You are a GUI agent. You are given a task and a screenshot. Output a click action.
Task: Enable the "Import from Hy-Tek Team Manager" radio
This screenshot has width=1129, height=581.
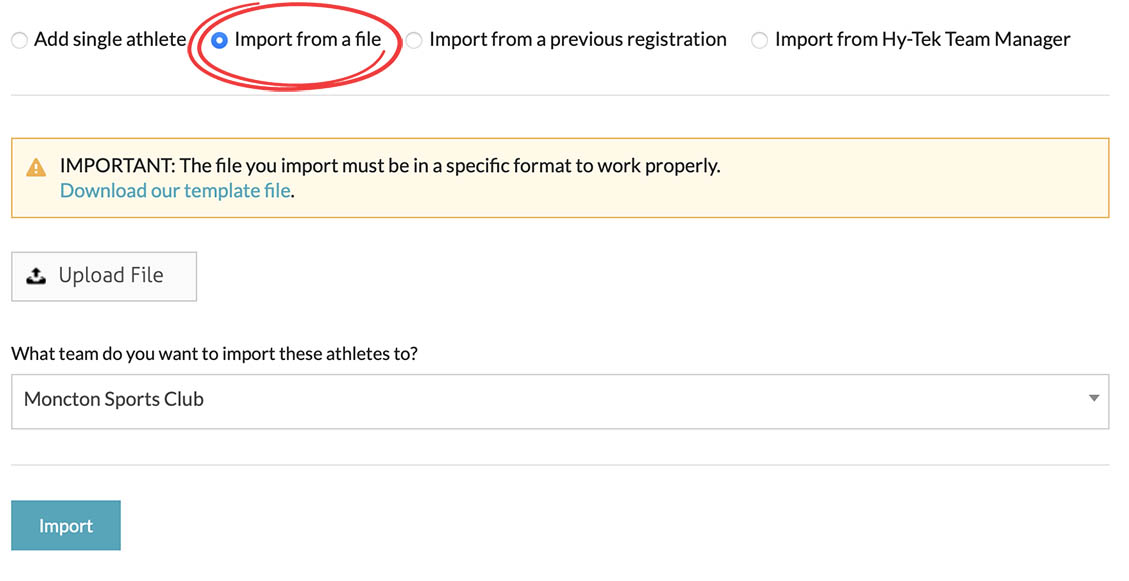(760, 41)
